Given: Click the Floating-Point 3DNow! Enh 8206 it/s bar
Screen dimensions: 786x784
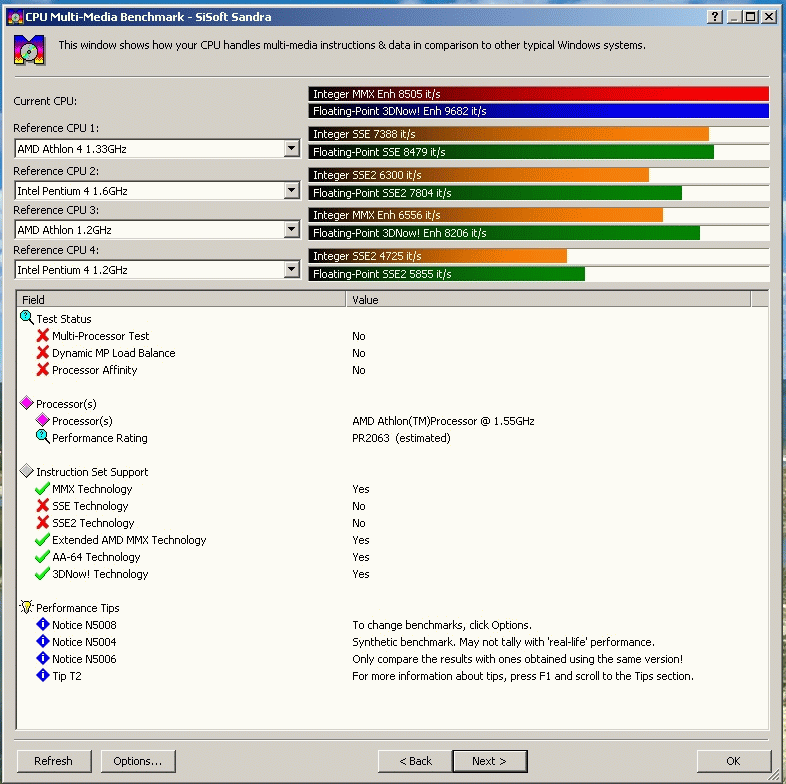Looking at the screenshot, I should [x=504, y=233].
